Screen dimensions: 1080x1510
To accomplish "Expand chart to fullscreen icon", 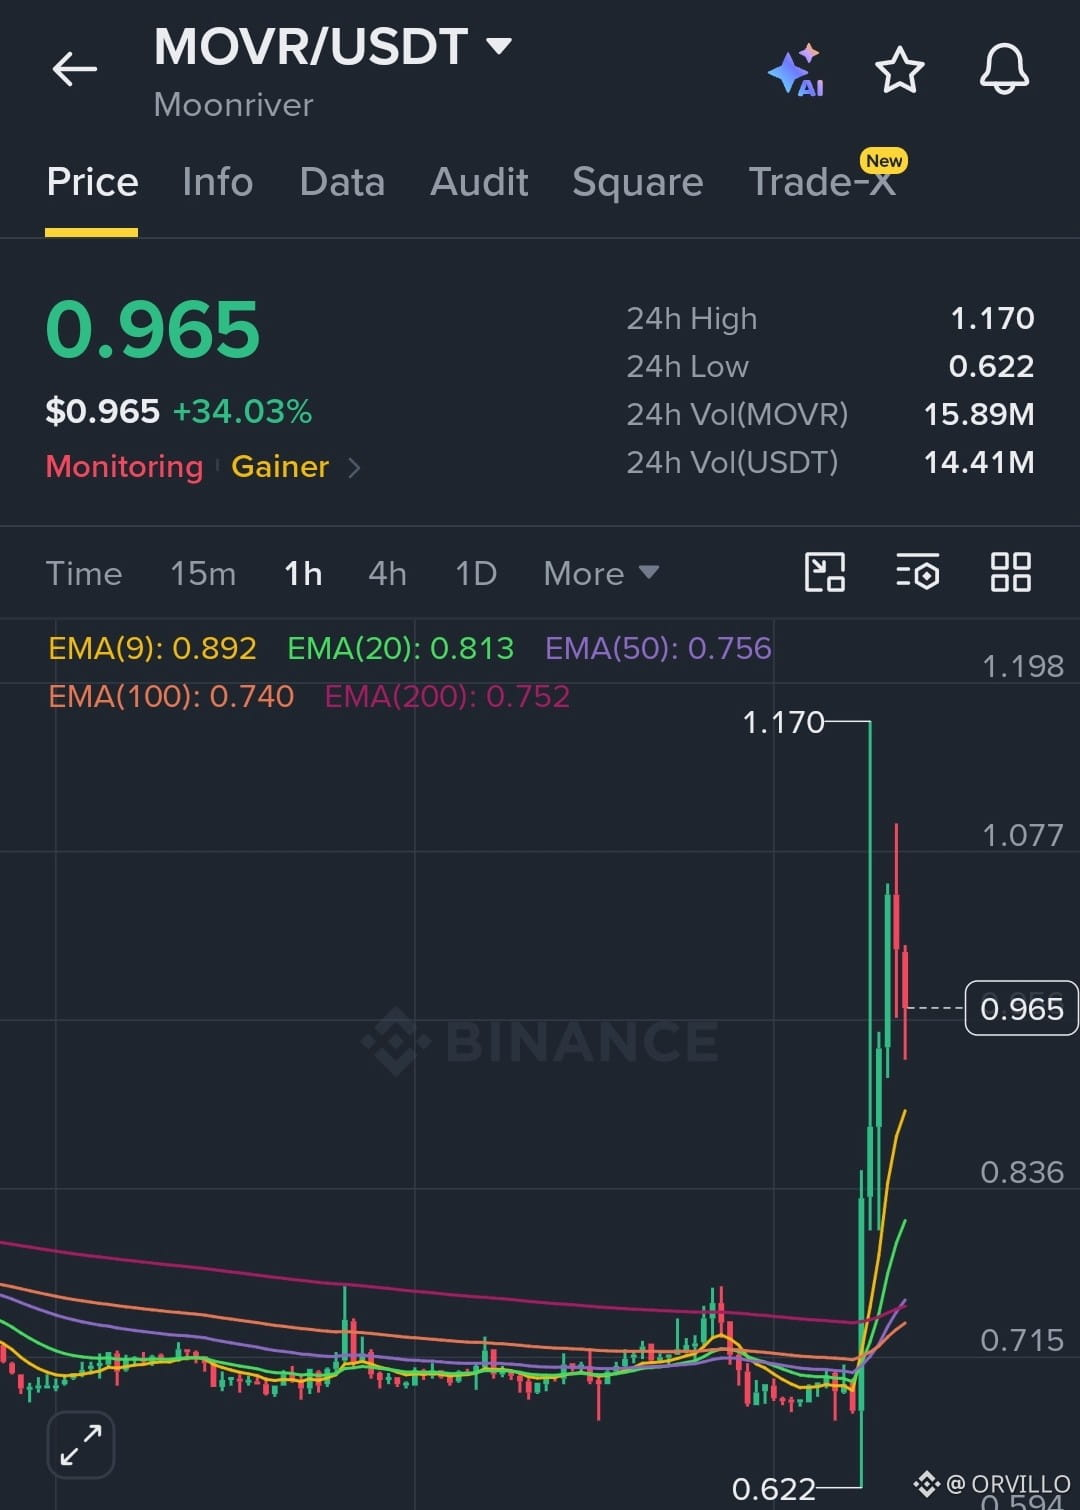I will point(81,1444).
